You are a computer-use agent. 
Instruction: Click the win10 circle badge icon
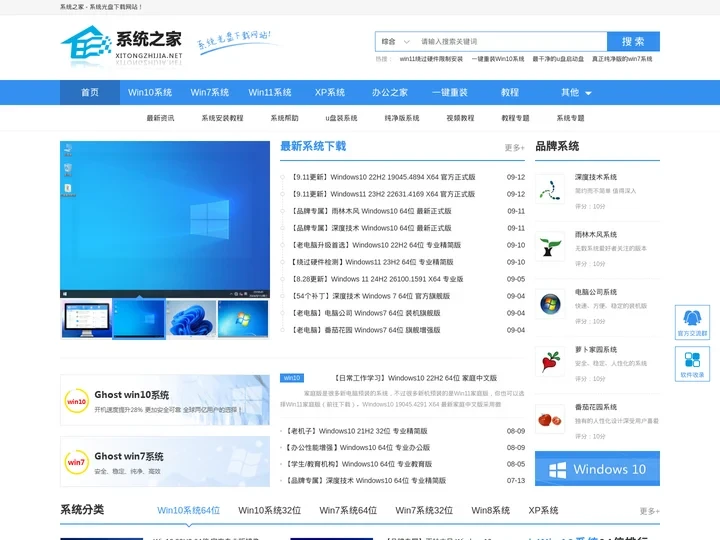[x=76, y=401]
